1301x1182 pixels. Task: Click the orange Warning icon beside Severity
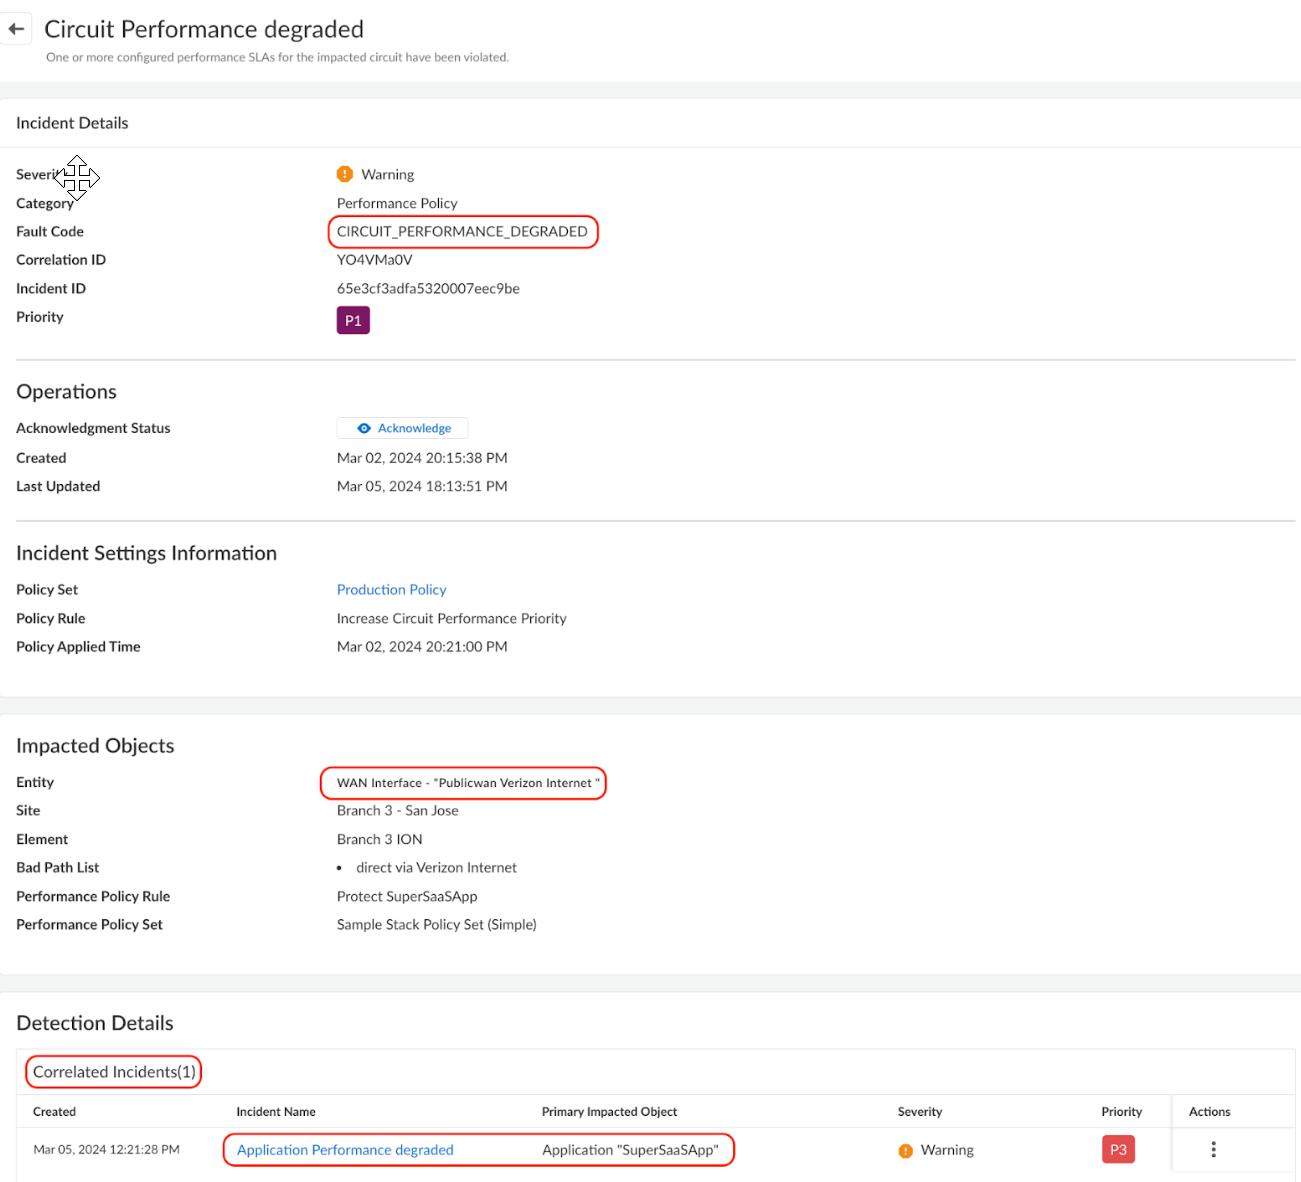(345, 174)
